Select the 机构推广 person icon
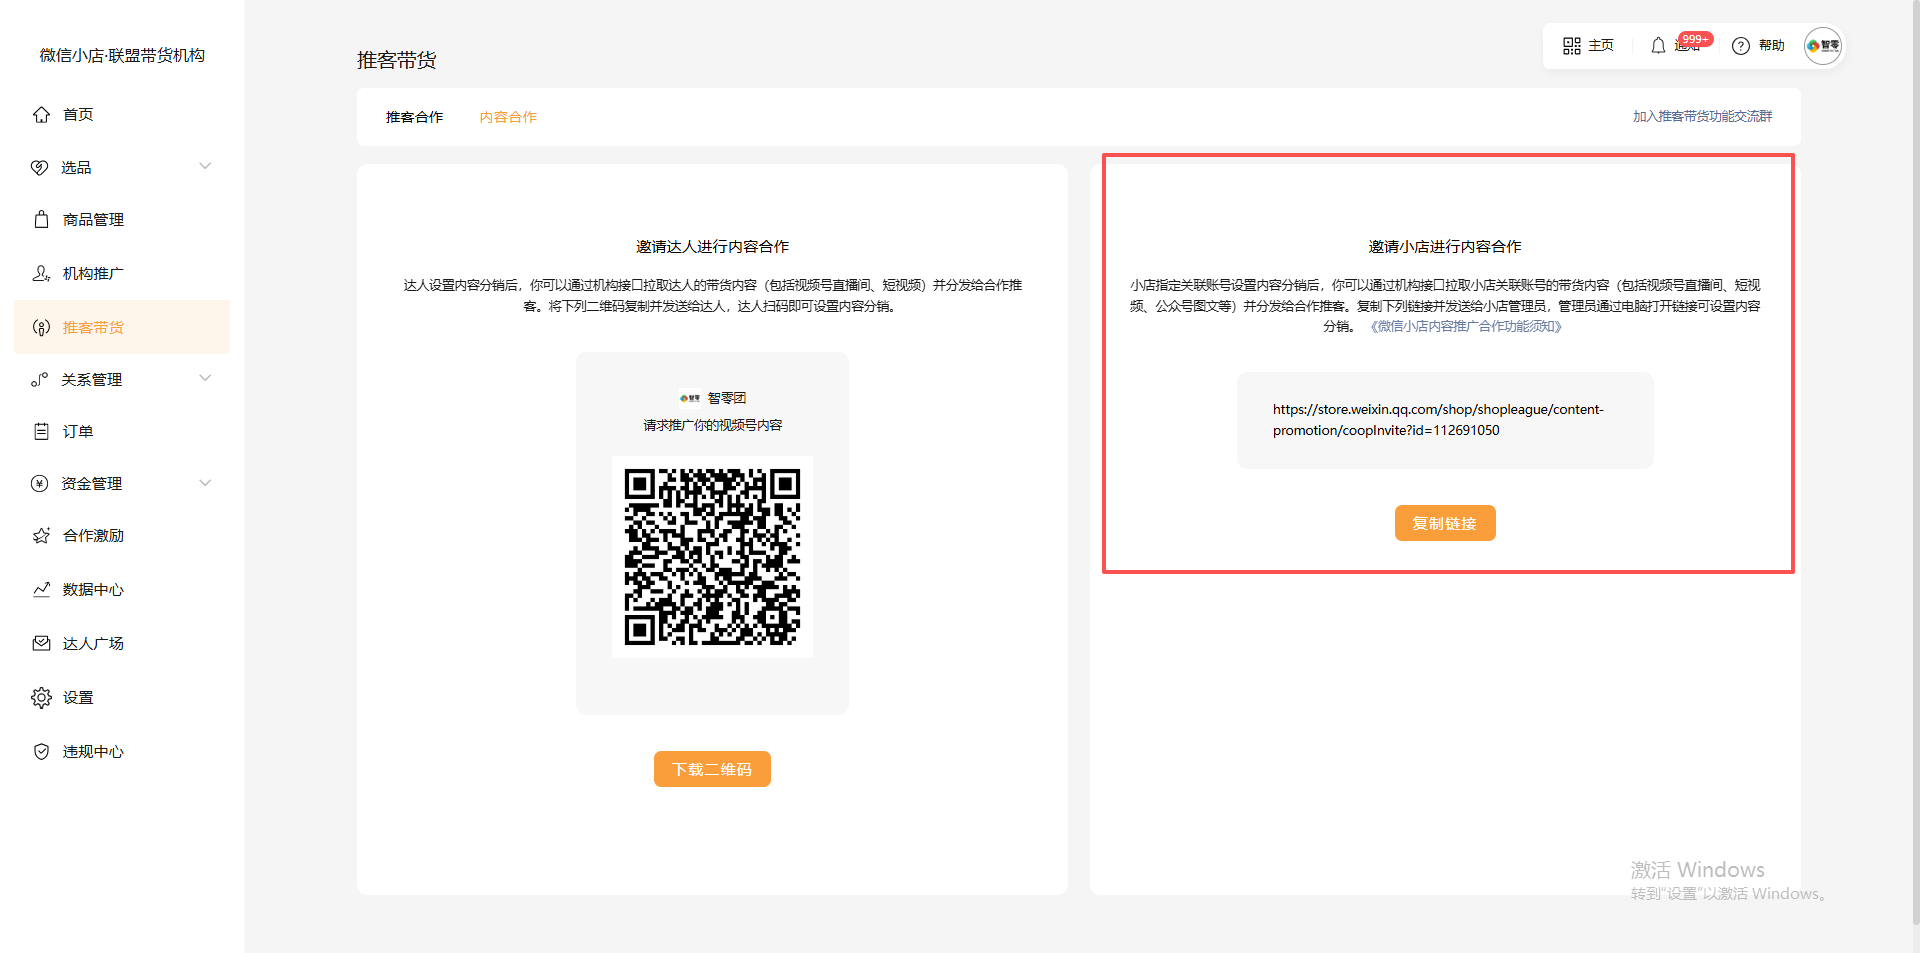The image size is (1920, 953). pyautogui.click(x=41, y=273)
